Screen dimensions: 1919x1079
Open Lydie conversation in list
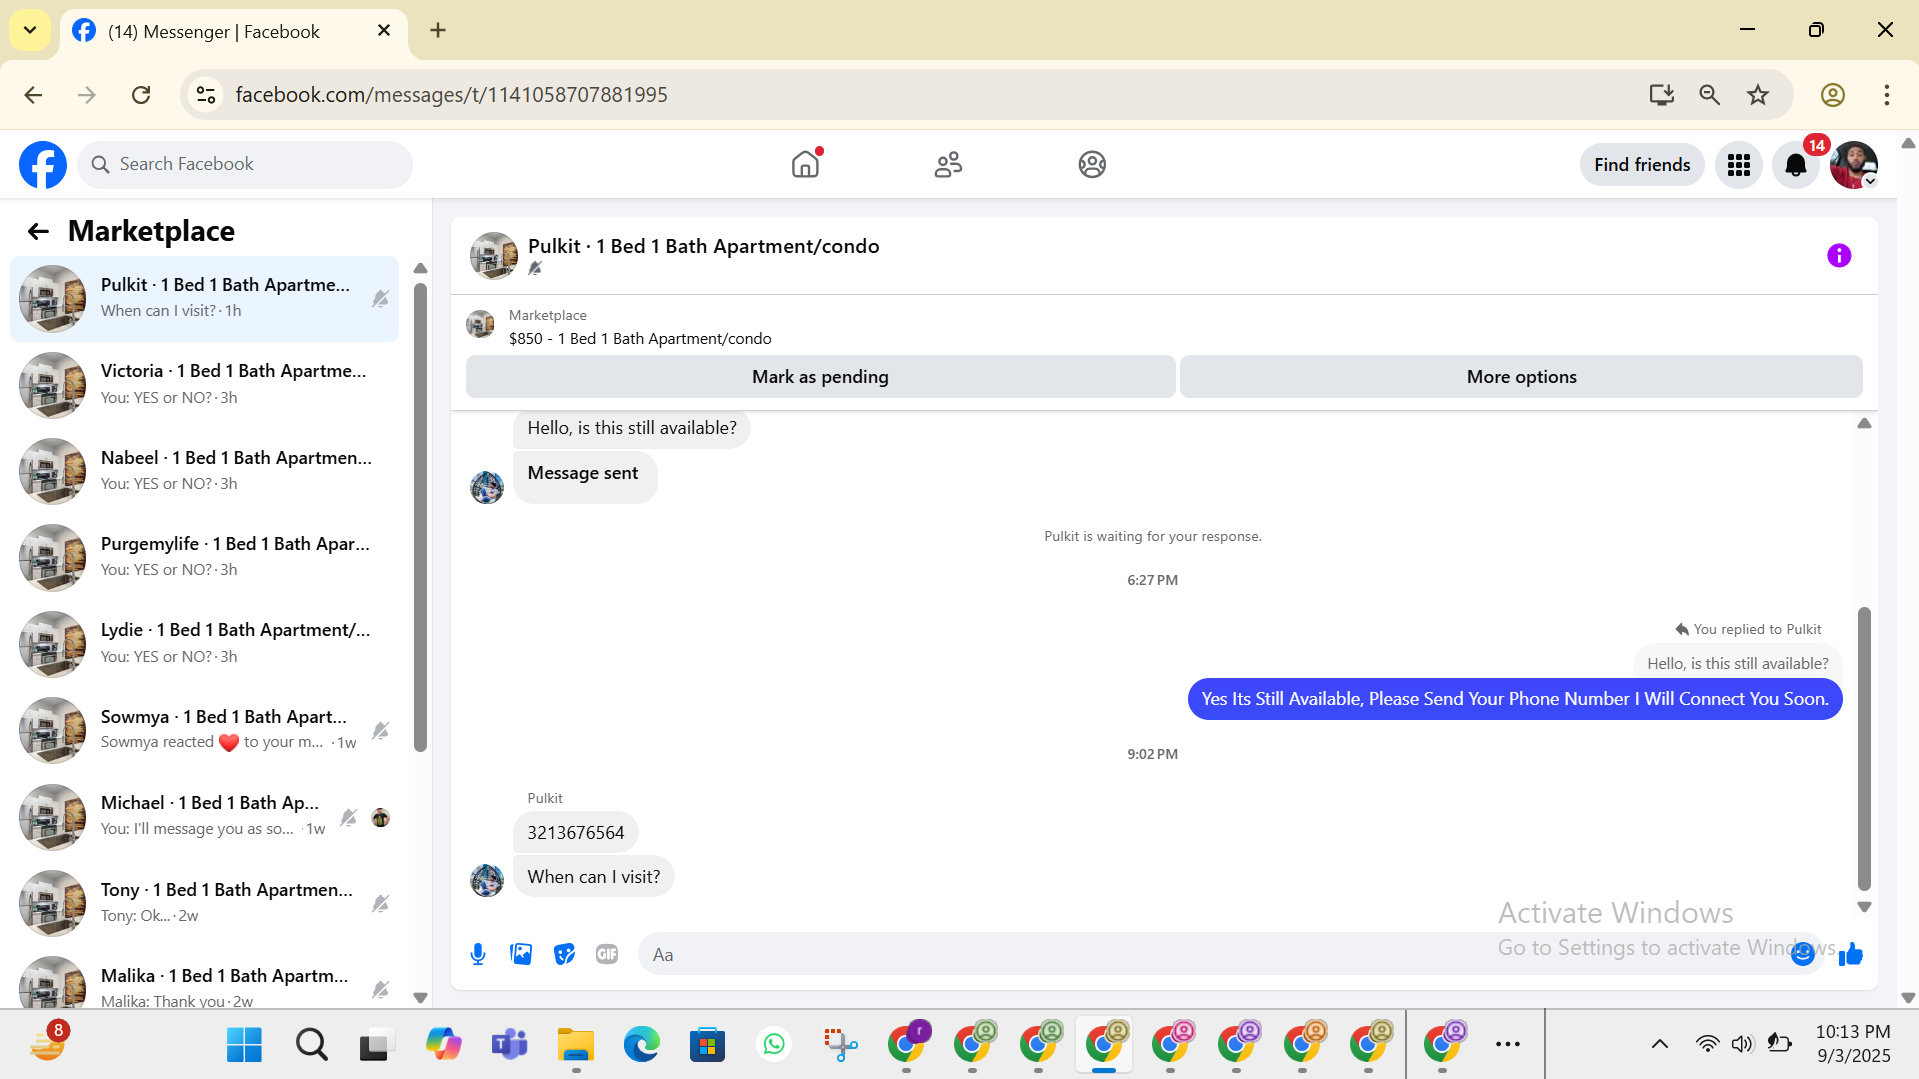point(204,644)
